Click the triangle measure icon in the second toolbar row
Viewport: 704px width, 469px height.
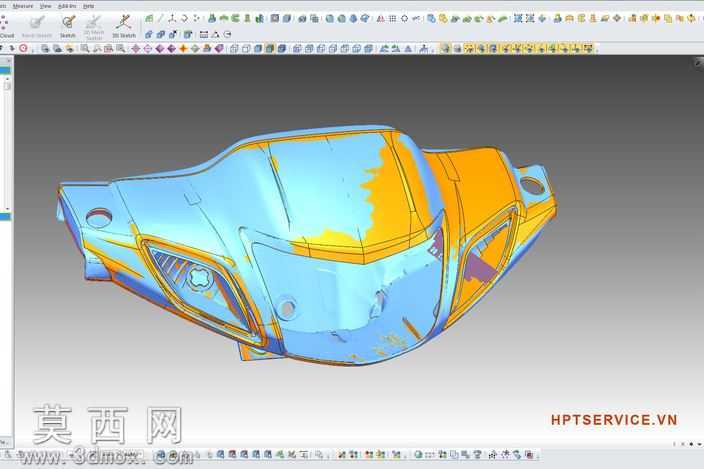216,34
